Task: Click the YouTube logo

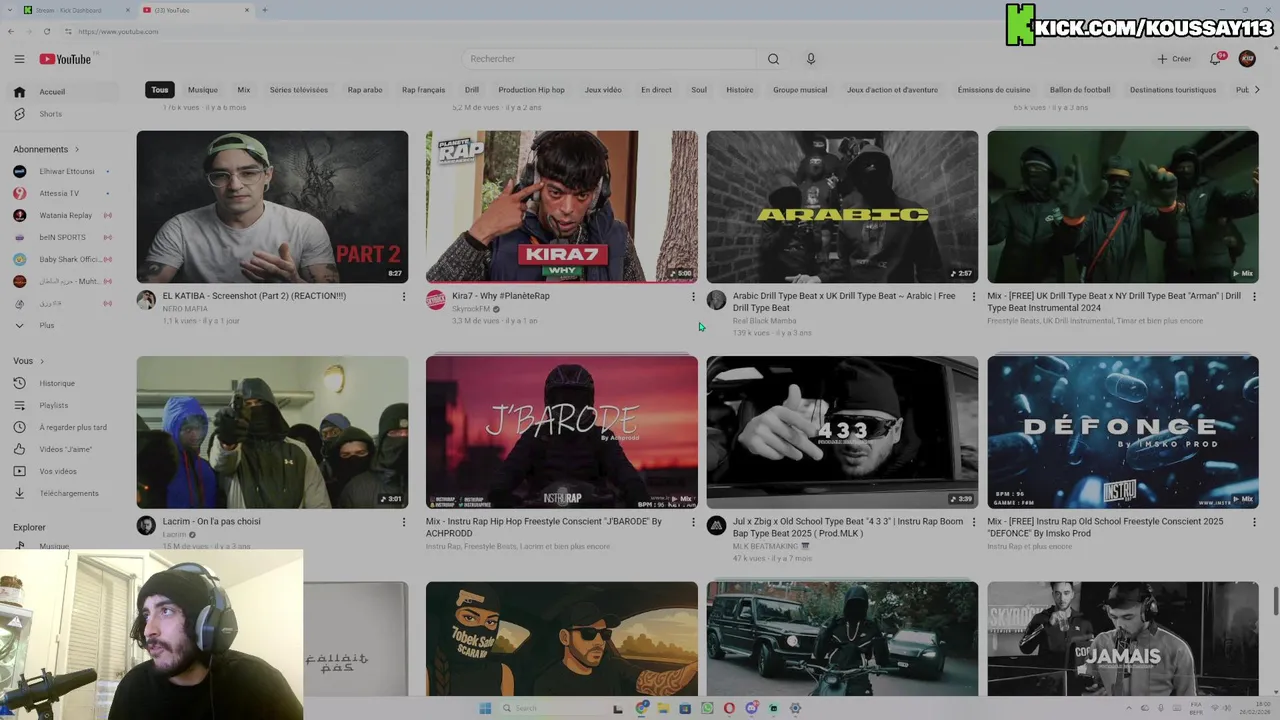Action: (66, 59)
